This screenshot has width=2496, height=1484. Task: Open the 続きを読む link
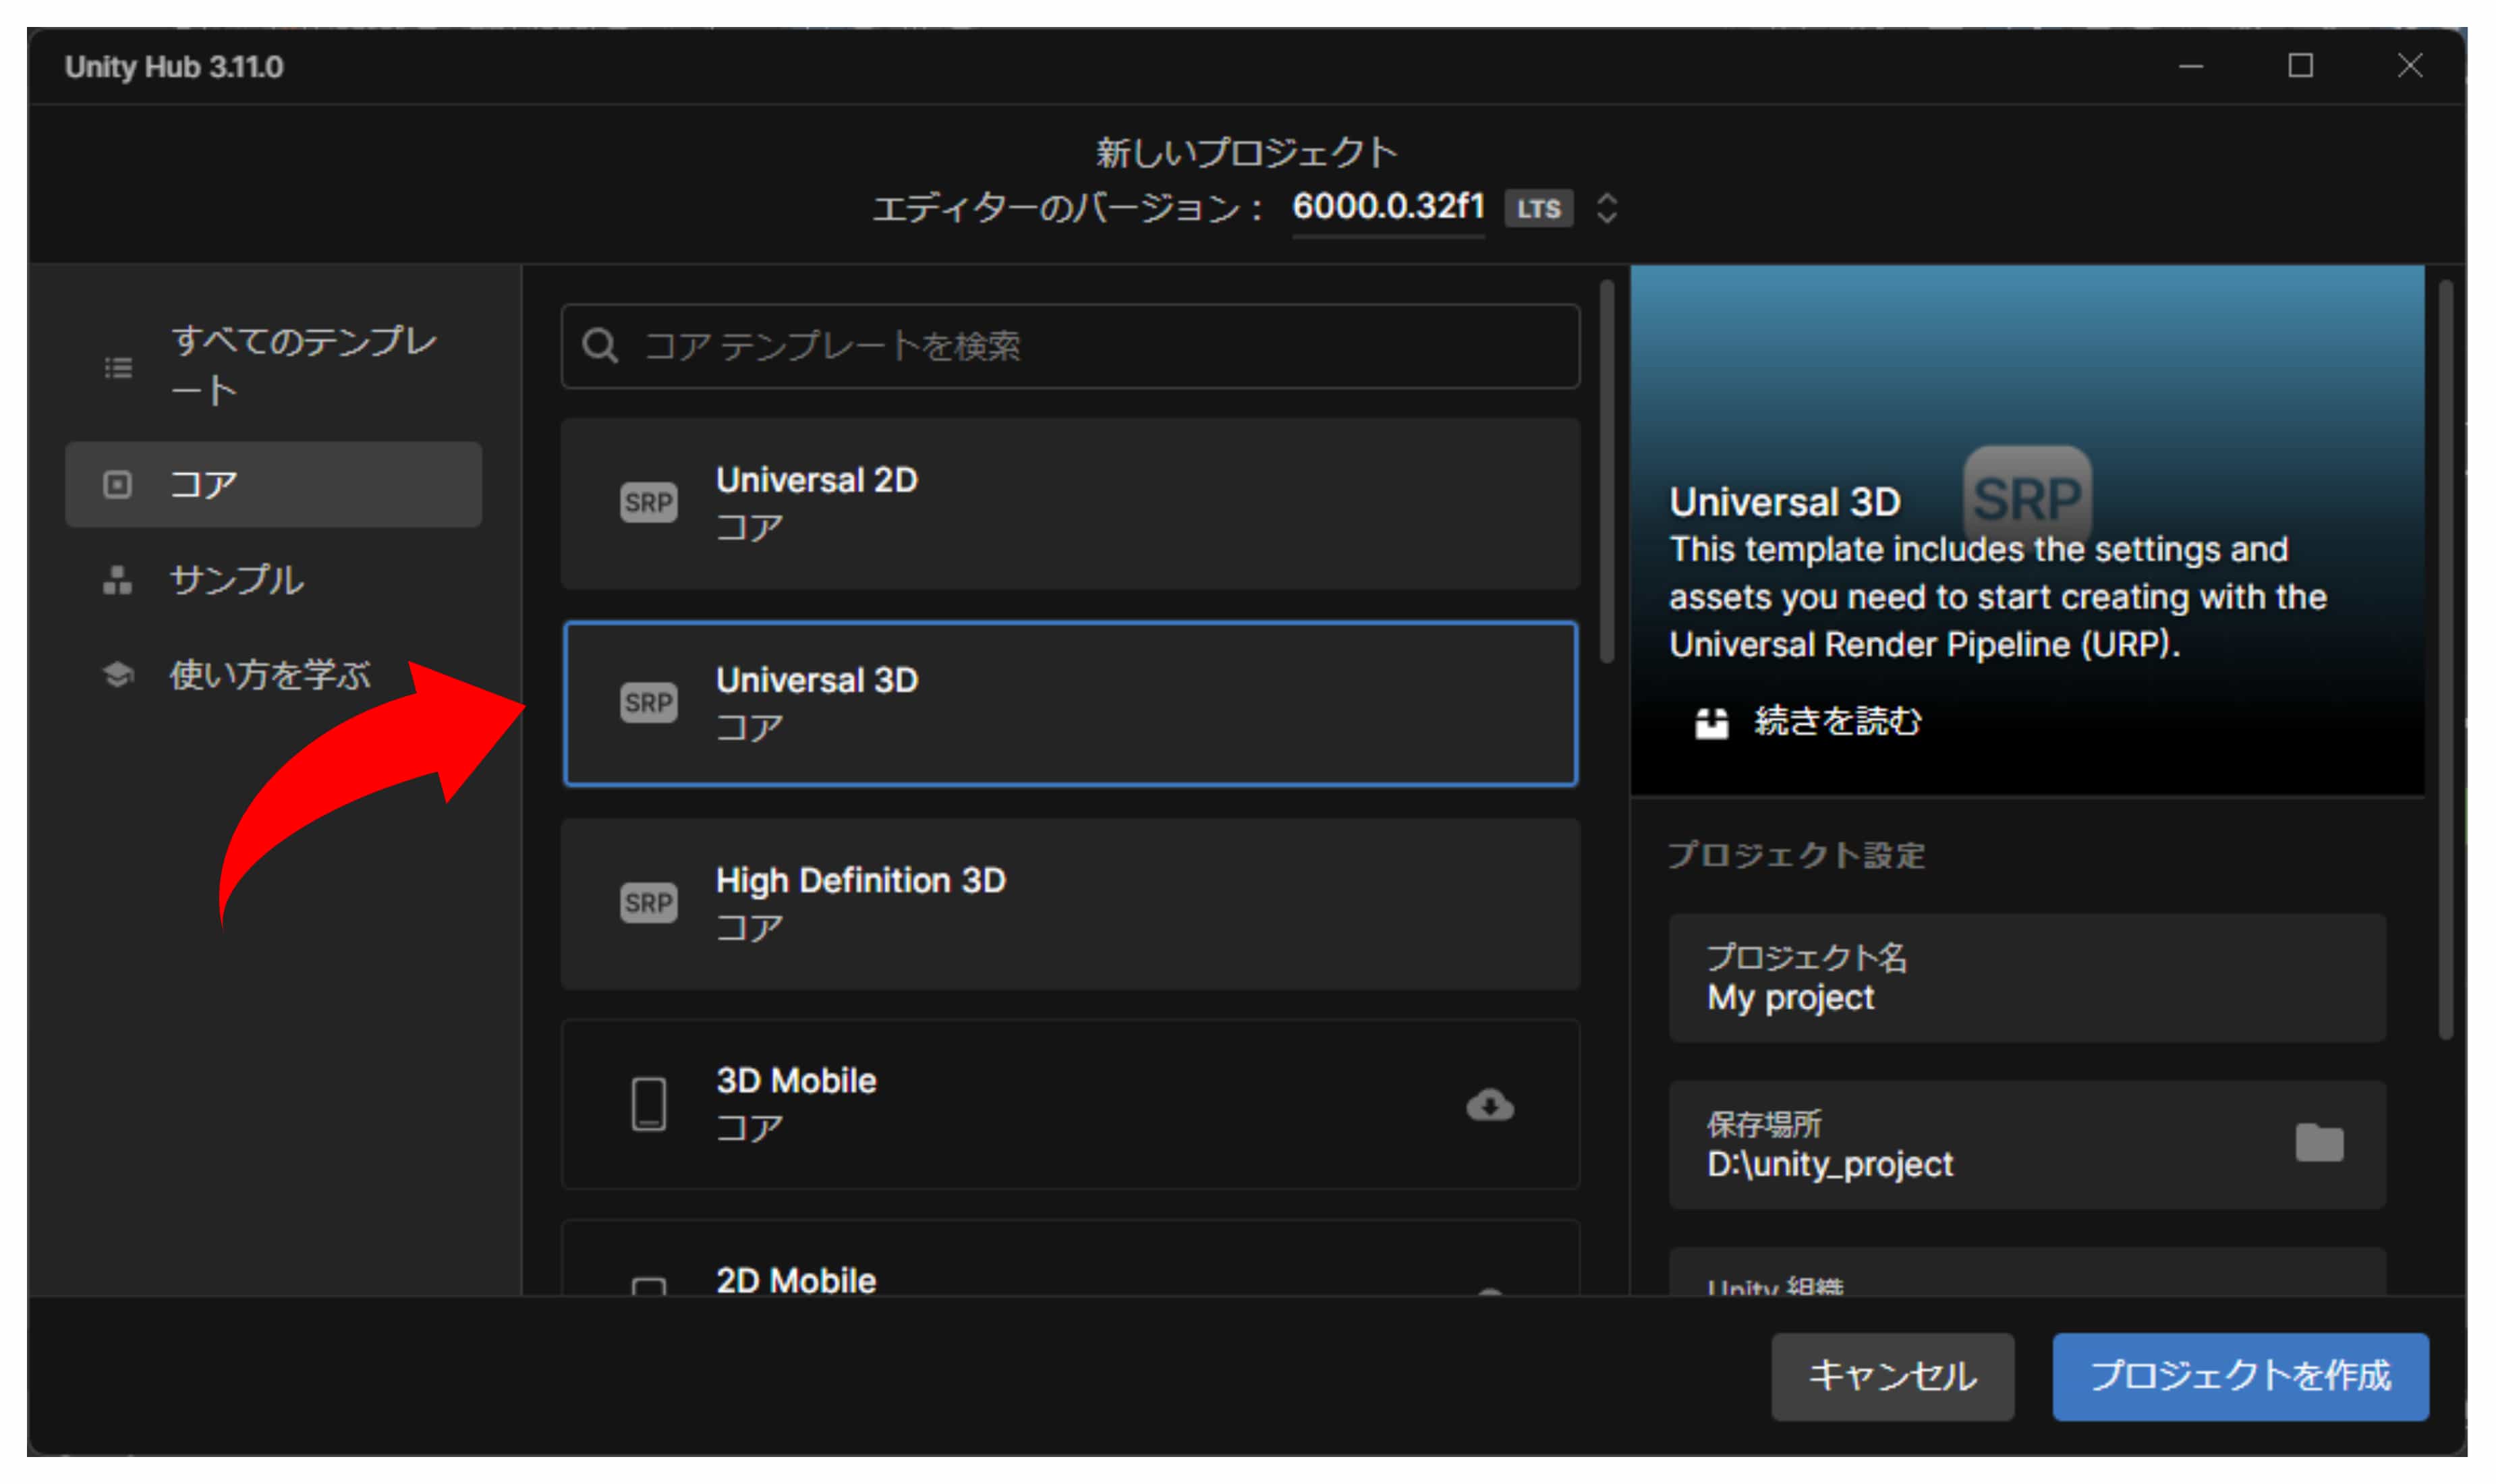(x=1837, y=722)
